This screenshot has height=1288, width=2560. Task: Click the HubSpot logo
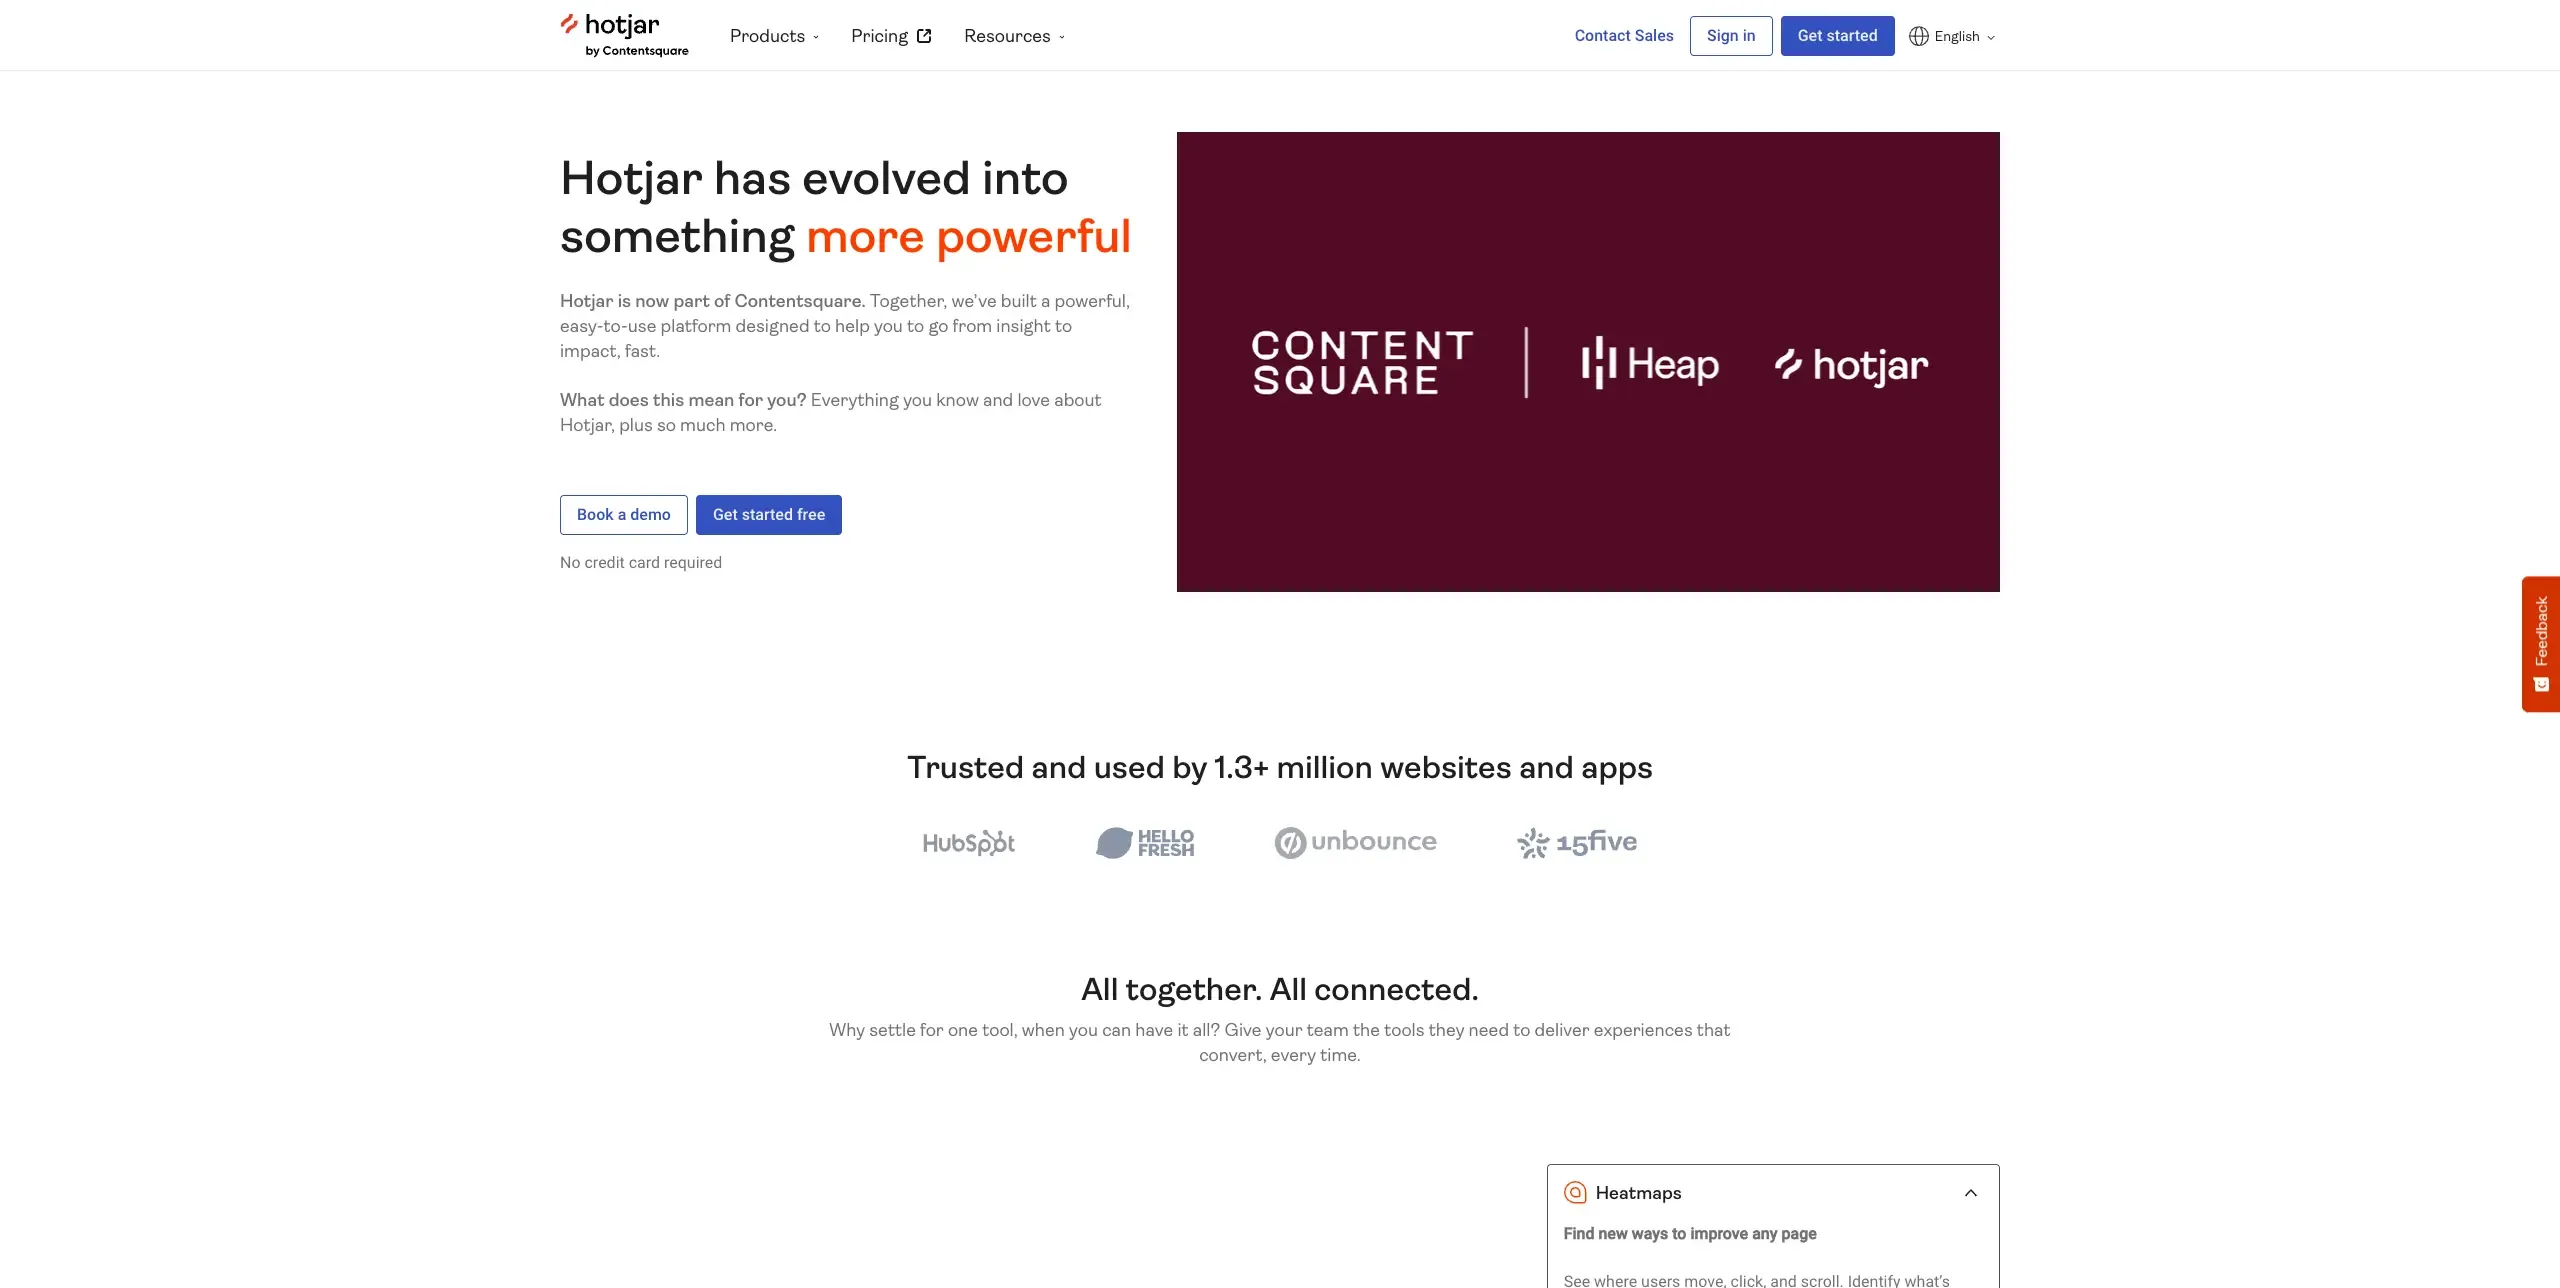coord(968,842)
